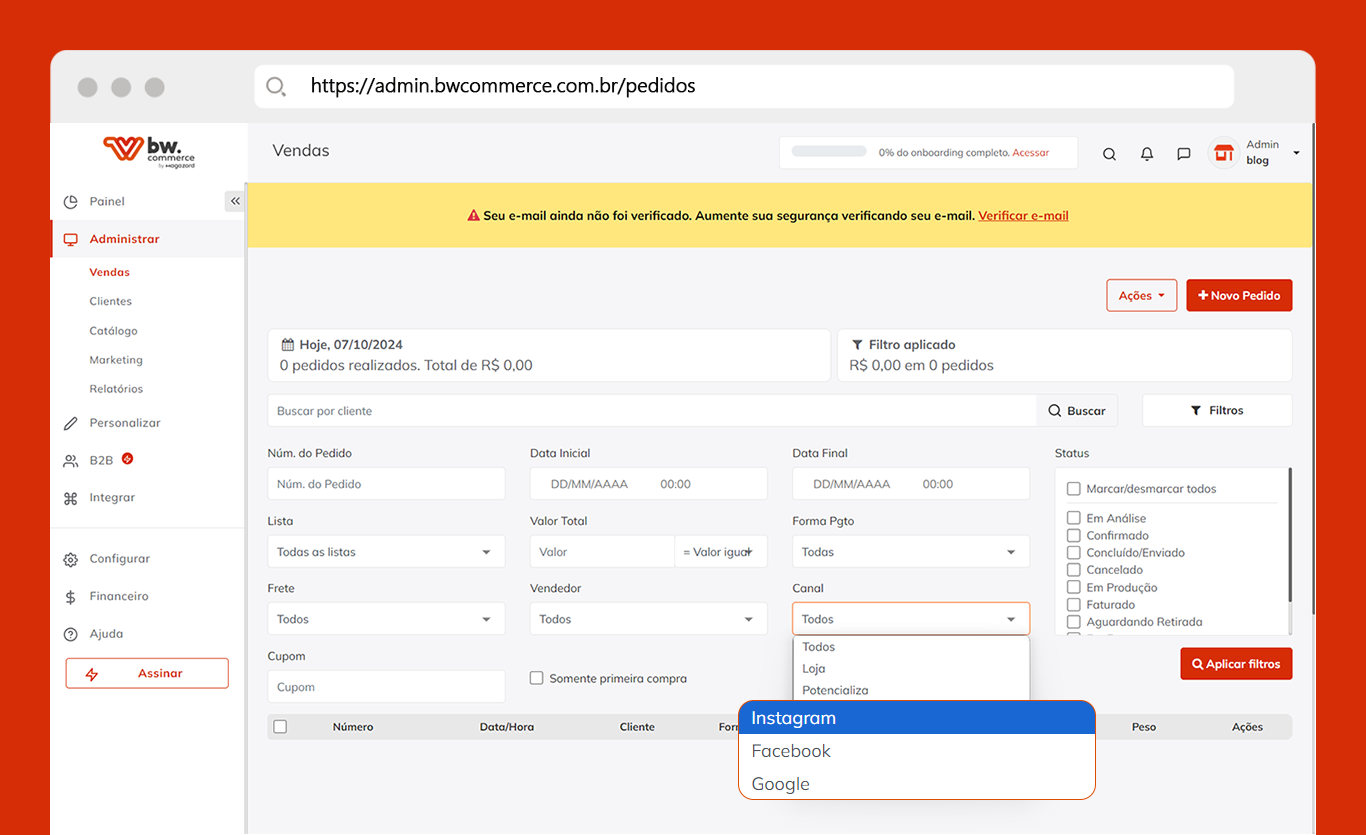Click the B2B users icon

pos(70,461)
